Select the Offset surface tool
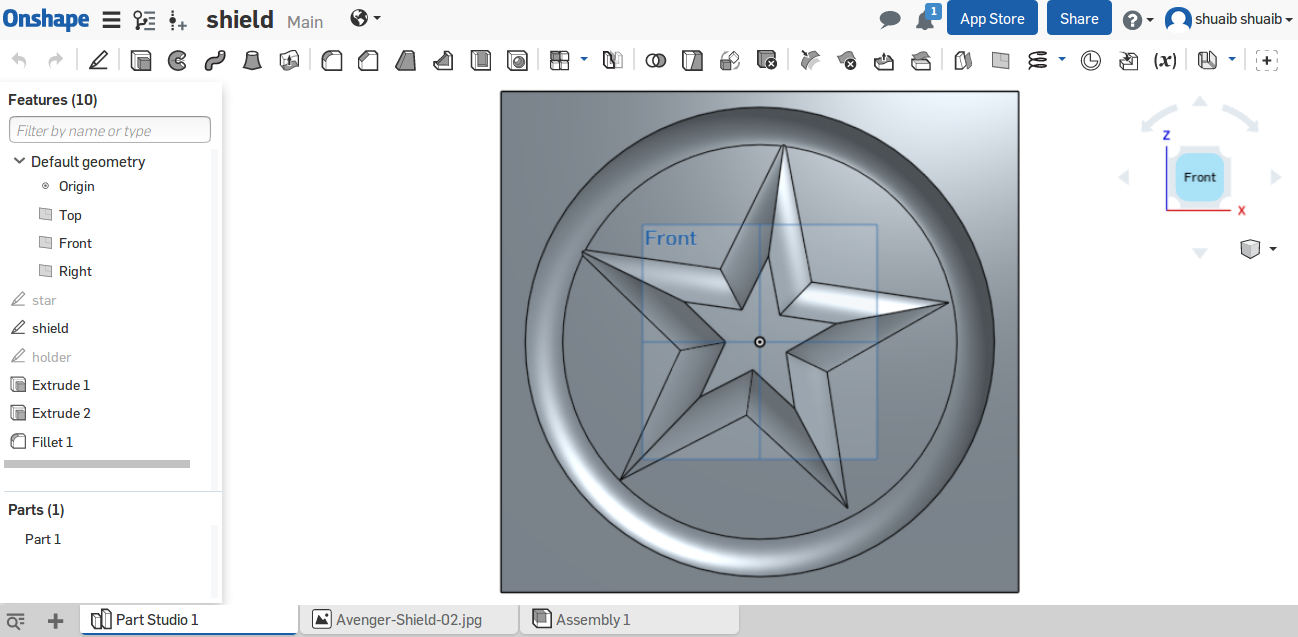1298x637 pixels. pos(963,61)
